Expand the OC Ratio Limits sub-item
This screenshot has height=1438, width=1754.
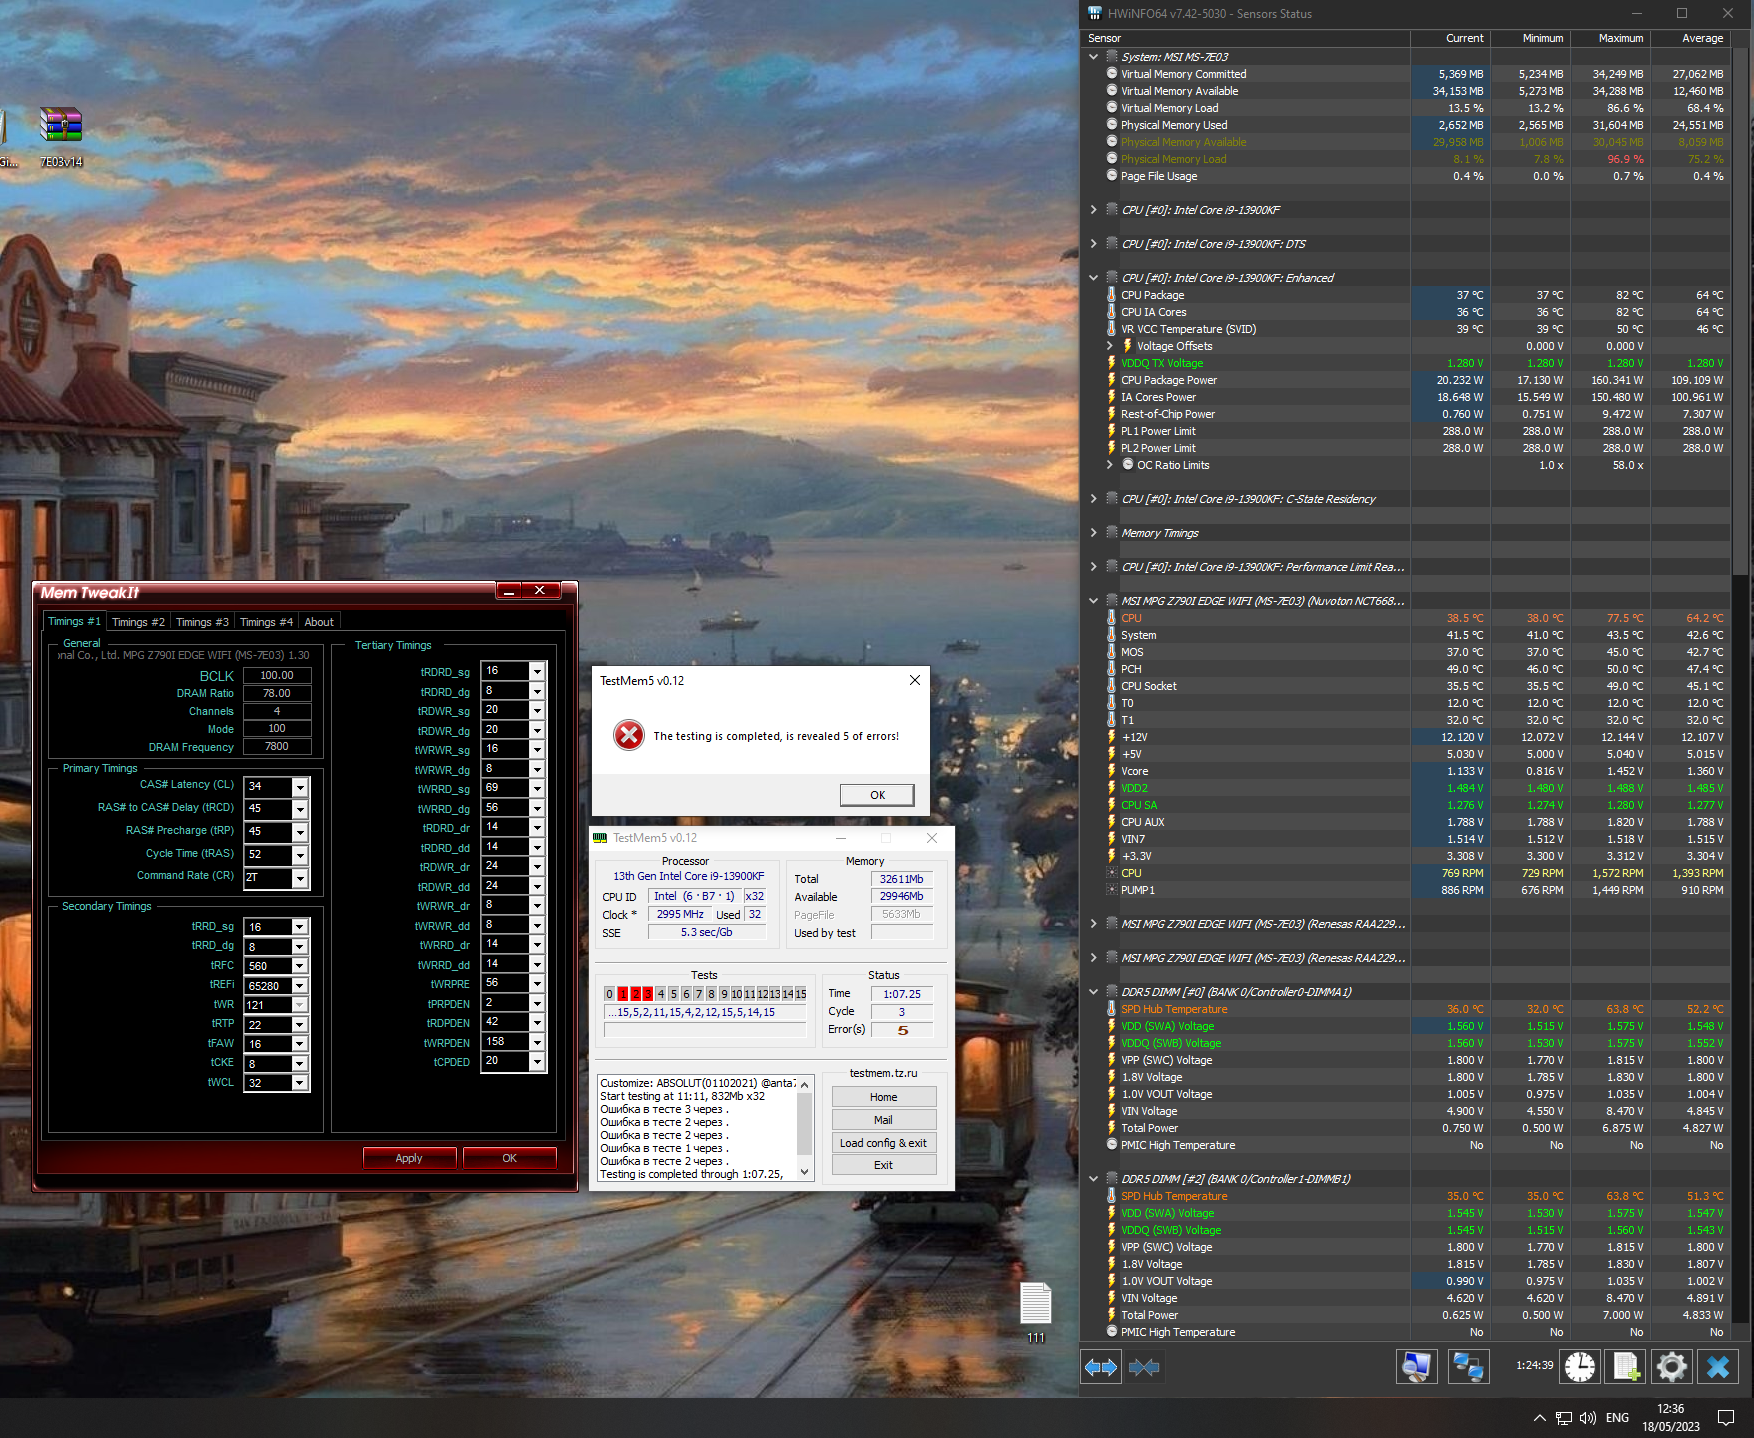[x=1110, y=465]
